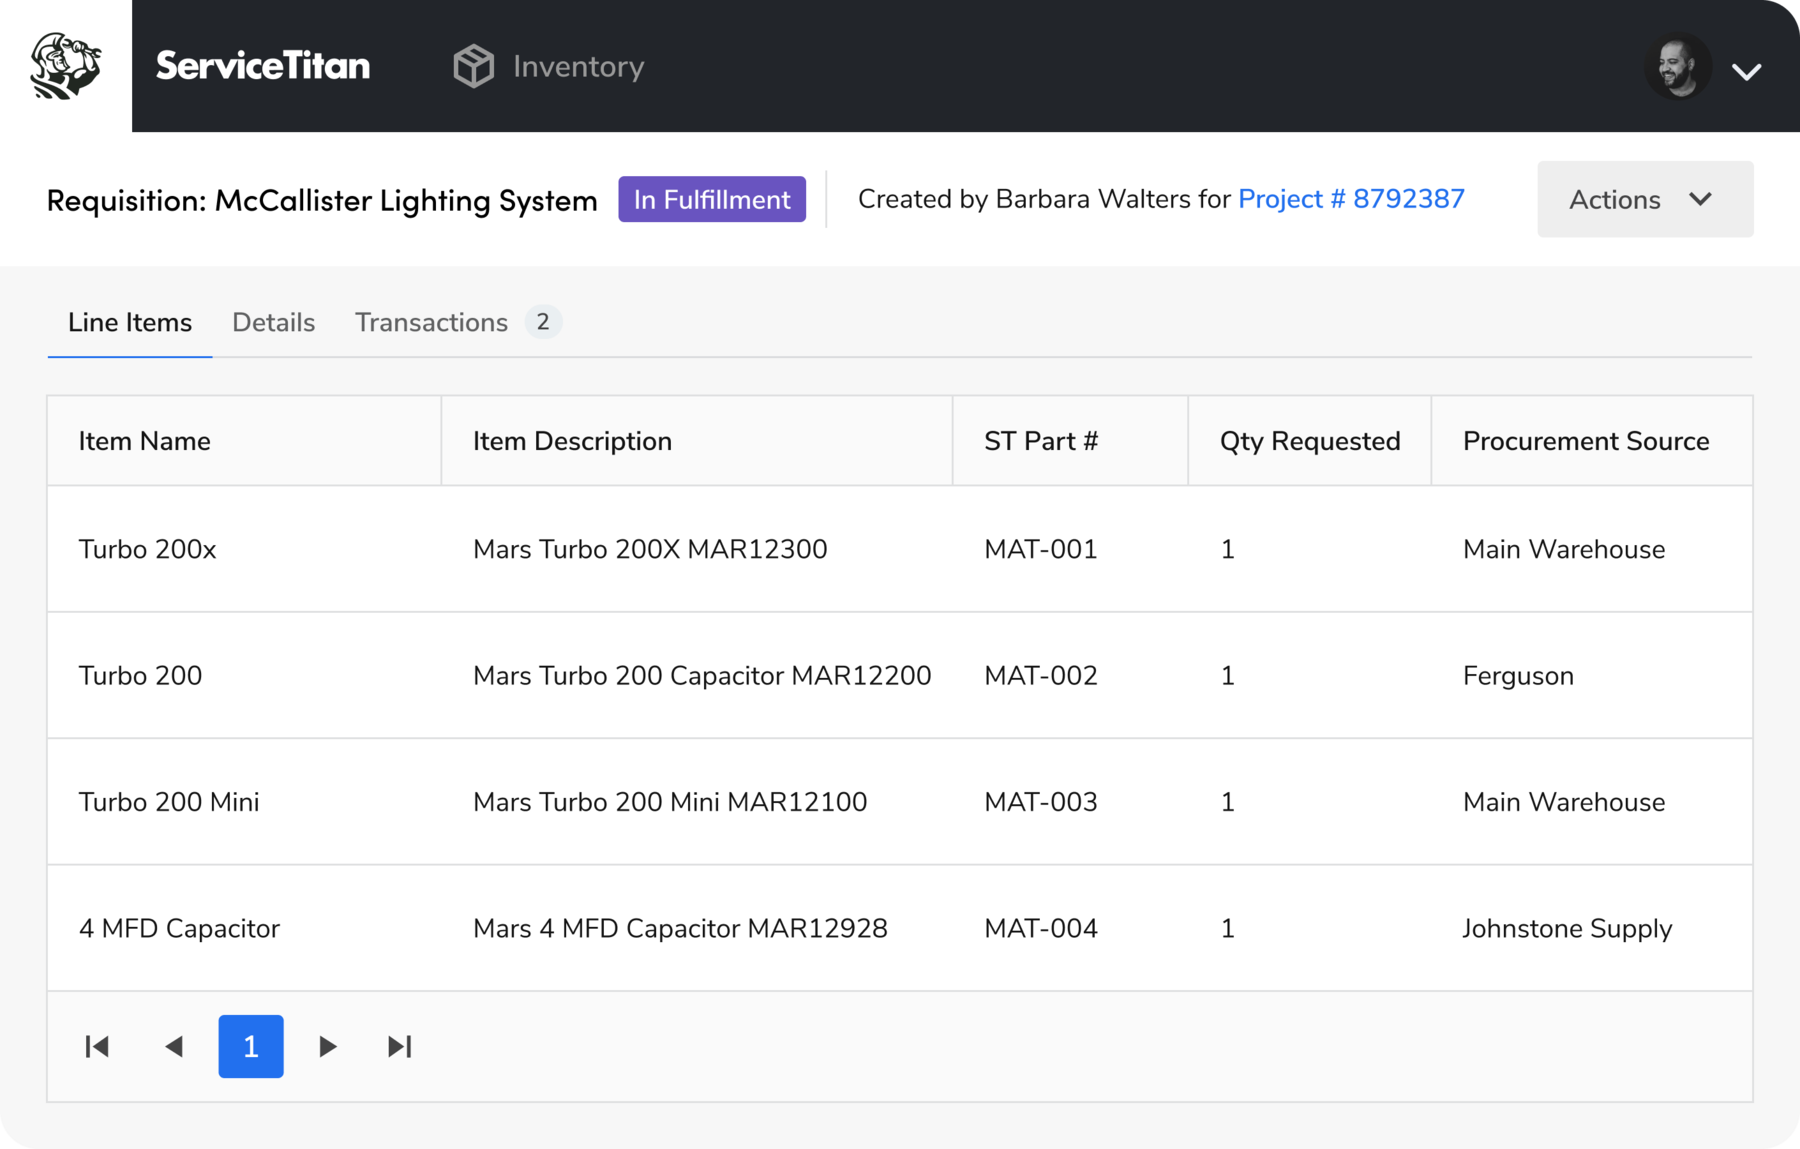This screenshot has height=1149, width=1800.
Task: Open Project # 8792387 link
Action: tap(1350, 199)
